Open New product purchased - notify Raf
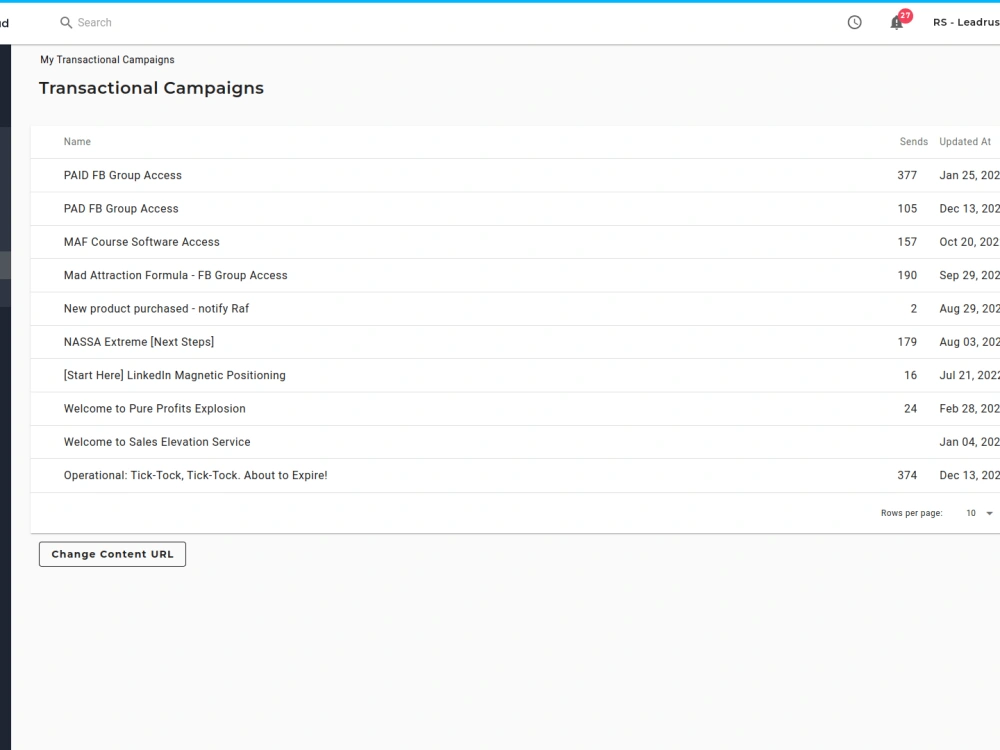Image resolution: width=1000 pixels, height=750 pixels. [x=156, y=309]
